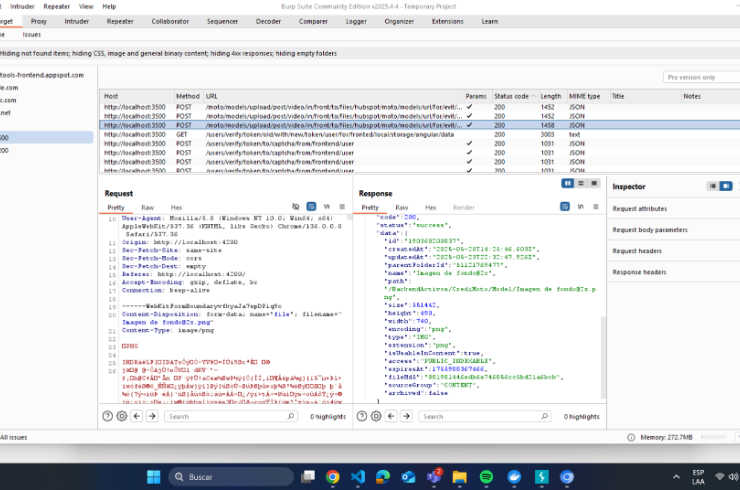Open Spotify from the taskbar
The width and height of the screenshot is (740, 490).
(x=486, y=477)
